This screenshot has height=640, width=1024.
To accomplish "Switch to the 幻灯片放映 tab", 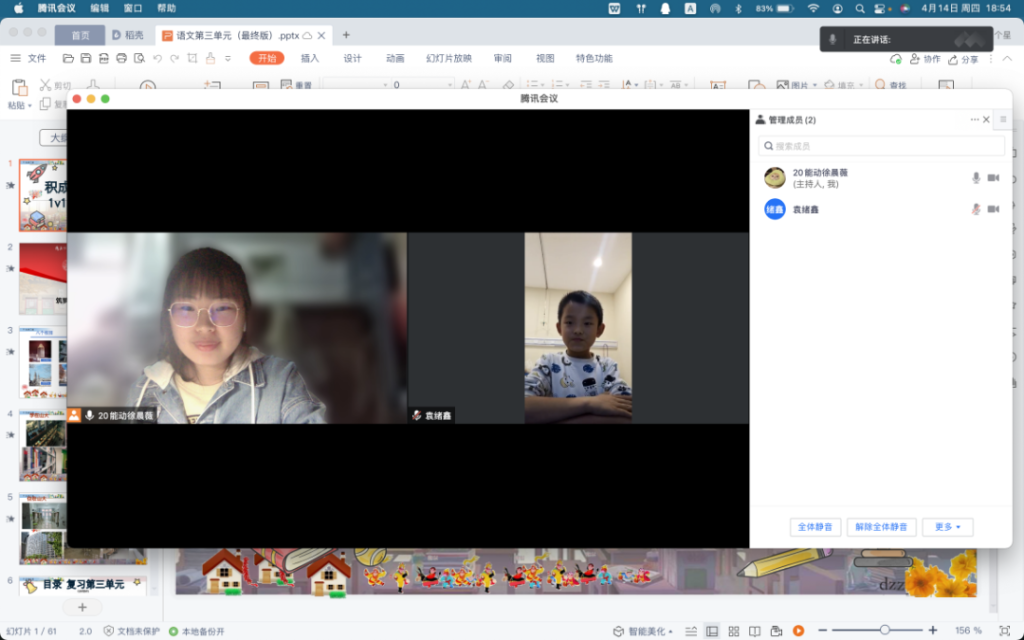I will tap(448, 58).
